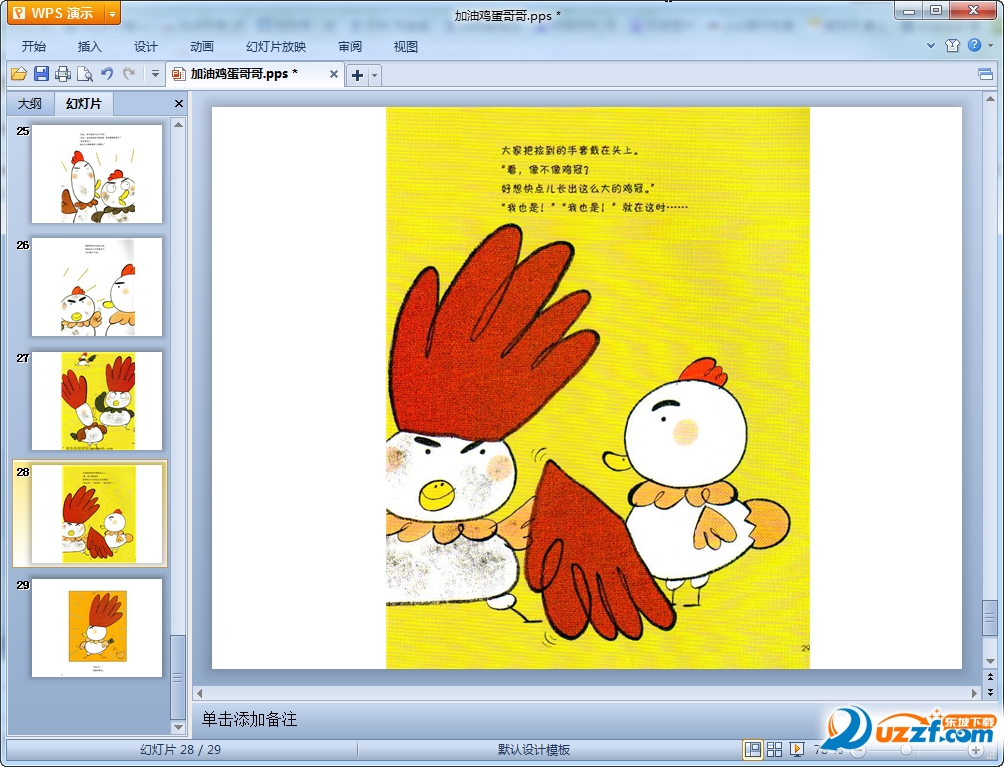
Task: Select slide 26 thumbnail
Action: tap(97, 287)
